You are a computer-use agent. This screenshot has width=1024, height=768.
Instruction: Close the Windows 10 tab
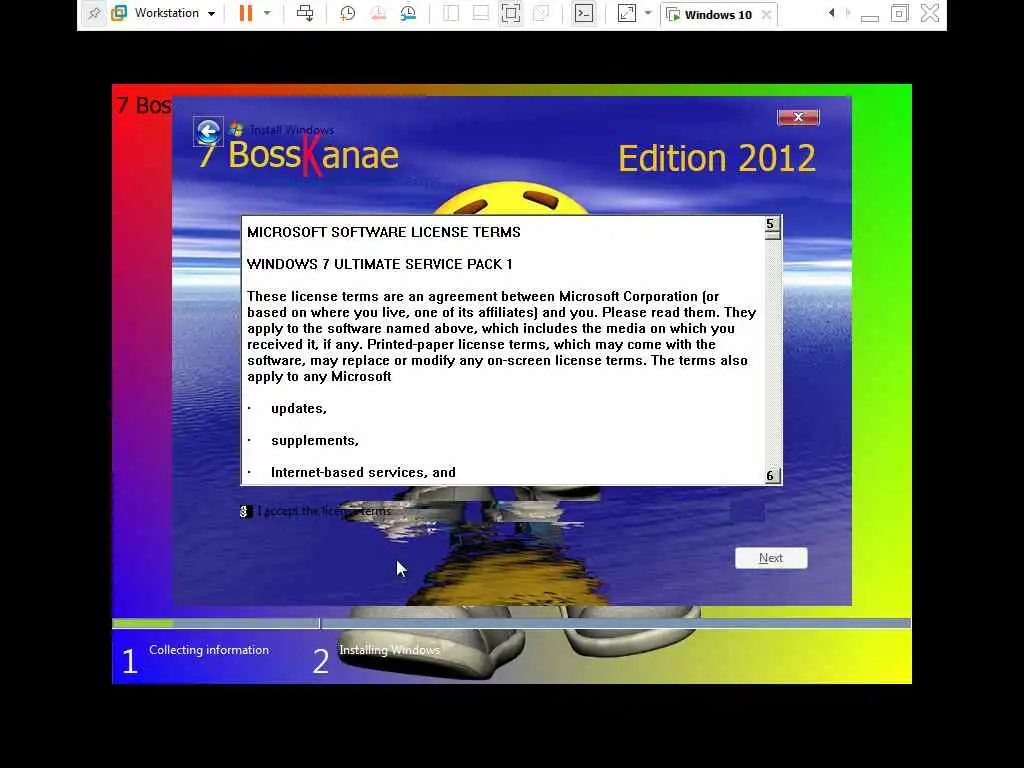(x=767, y=14)
